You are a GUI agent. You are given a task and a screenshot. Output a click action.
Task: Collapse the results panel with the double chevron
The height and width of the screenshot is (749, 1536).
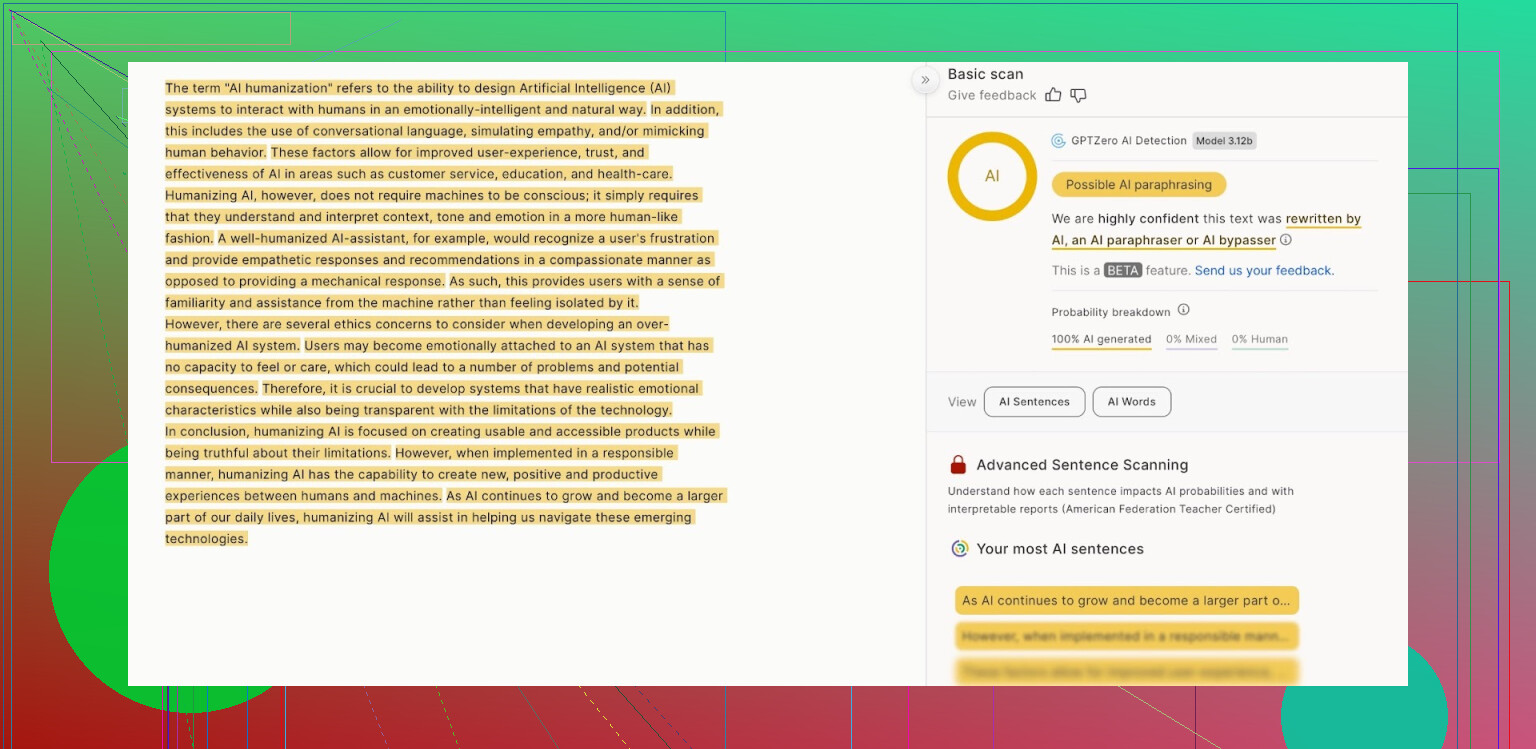[925, 80]
